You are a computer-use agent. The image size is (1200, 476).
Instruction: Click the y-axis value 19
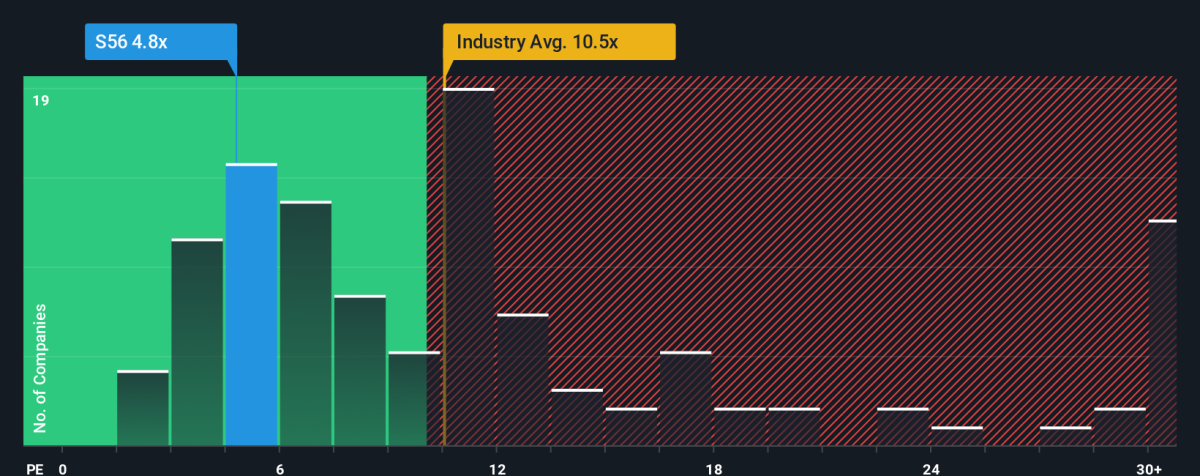pyautogui.click(x=40, y=100)
